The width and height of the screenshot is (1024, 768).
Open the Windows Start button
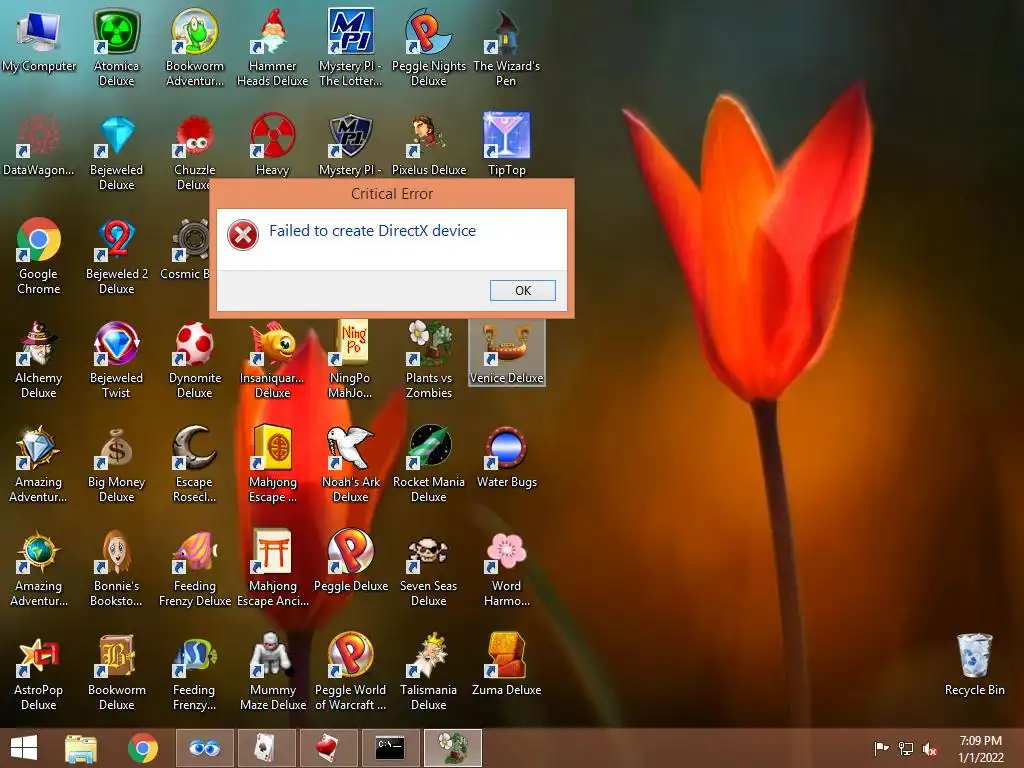tap(24, 748)
